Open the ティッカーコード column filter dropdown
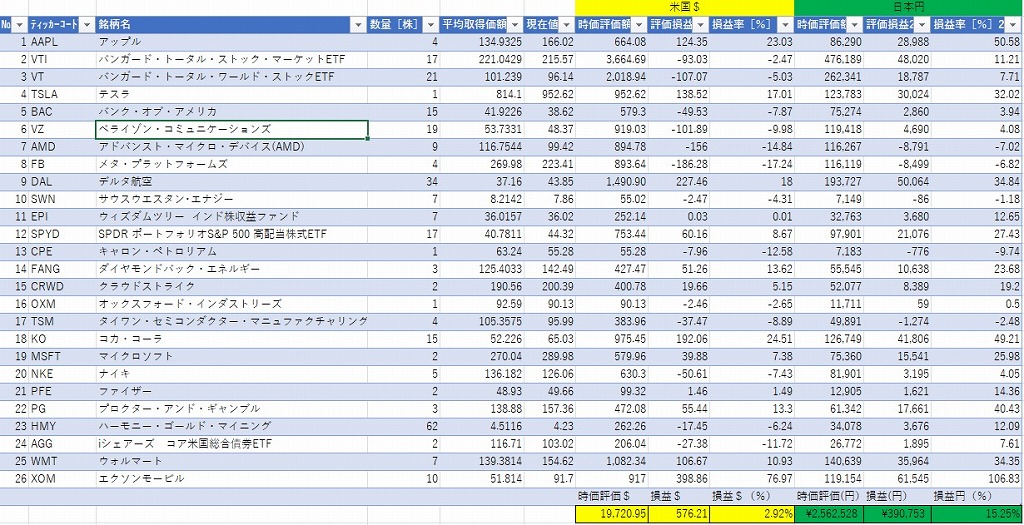The height and width of the screenshot is (525, 1024). [87, 25]
